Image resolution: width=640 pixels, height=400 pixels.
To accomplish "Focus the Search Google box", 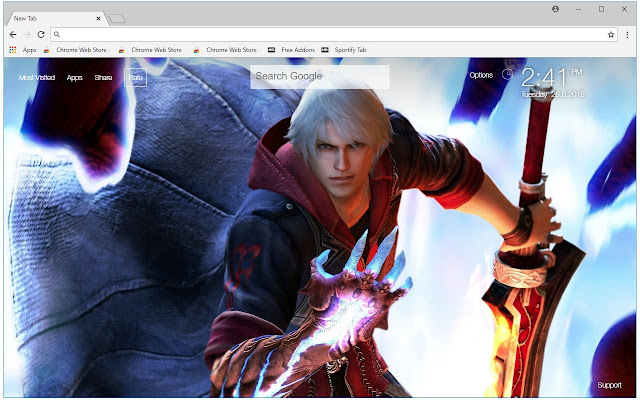I will (320, 76).
